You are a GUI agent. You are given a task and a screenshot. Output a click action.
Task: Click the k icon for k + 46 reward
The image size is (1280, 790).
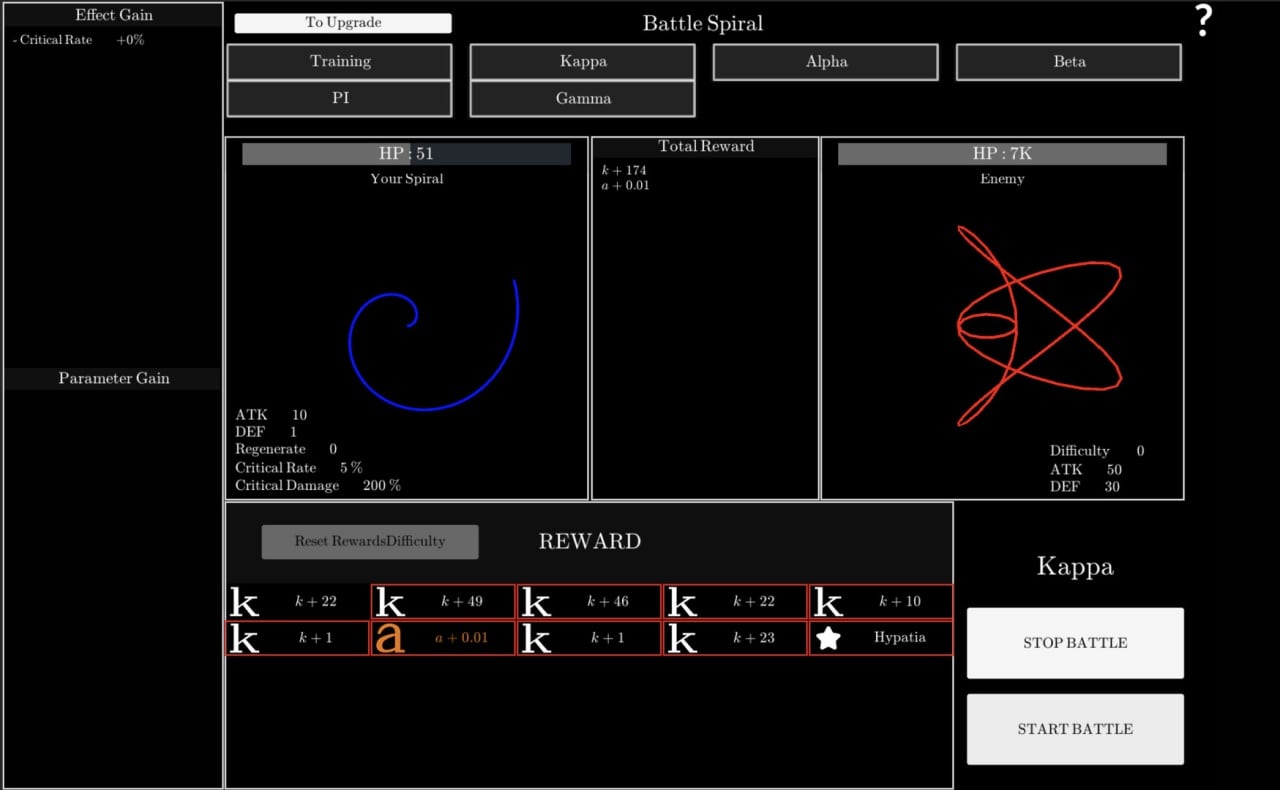(537, 602)
